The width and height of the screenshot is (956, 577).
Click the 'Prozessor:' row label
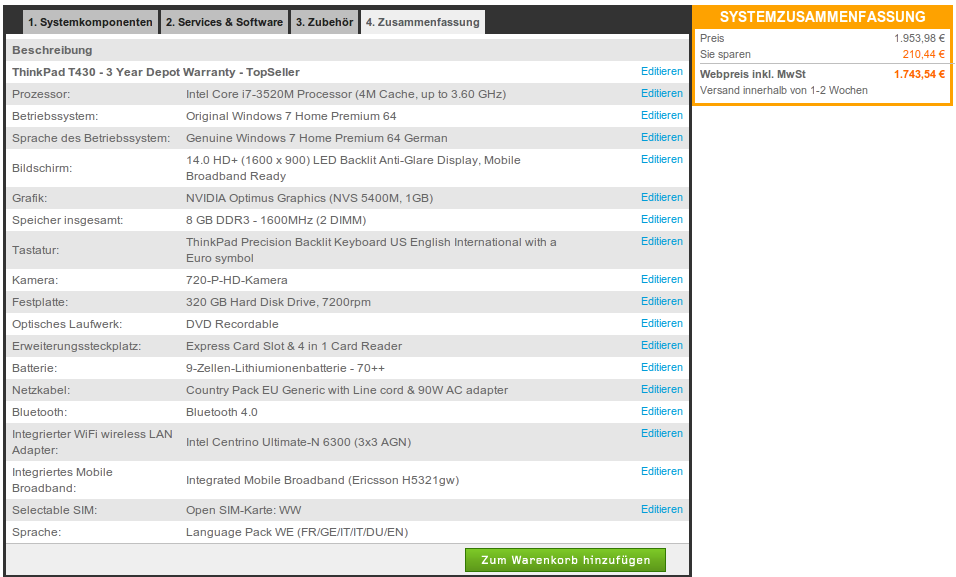(x=41, y=94)
